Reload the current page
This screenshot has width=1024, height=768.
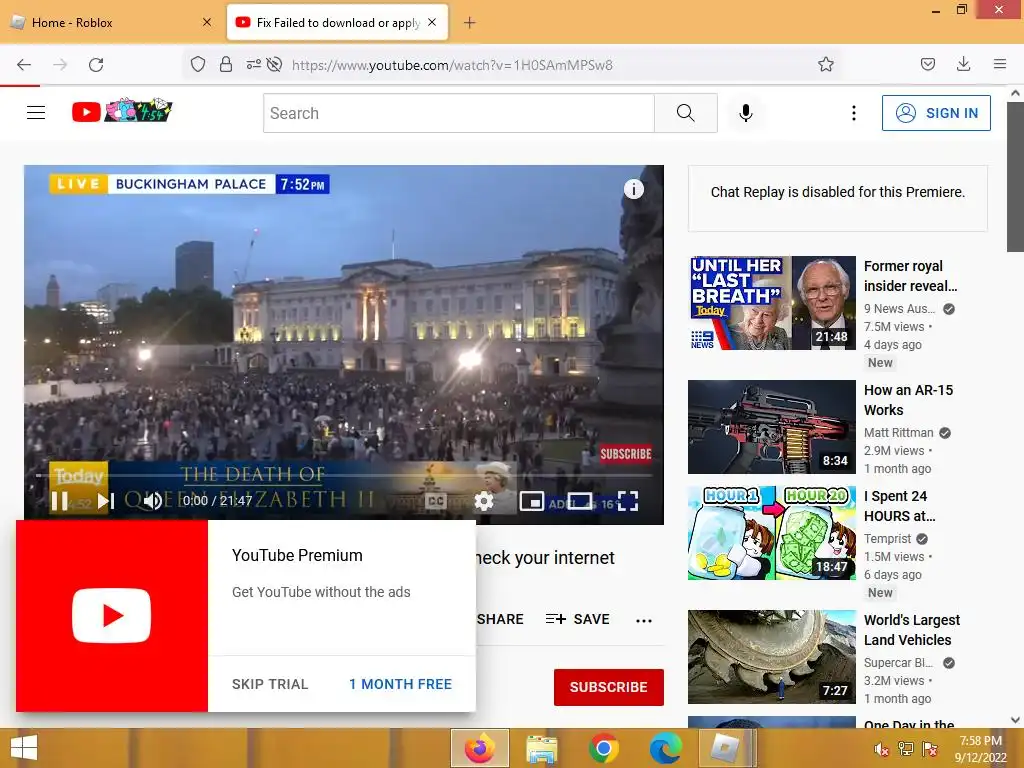tap(96, 65)
